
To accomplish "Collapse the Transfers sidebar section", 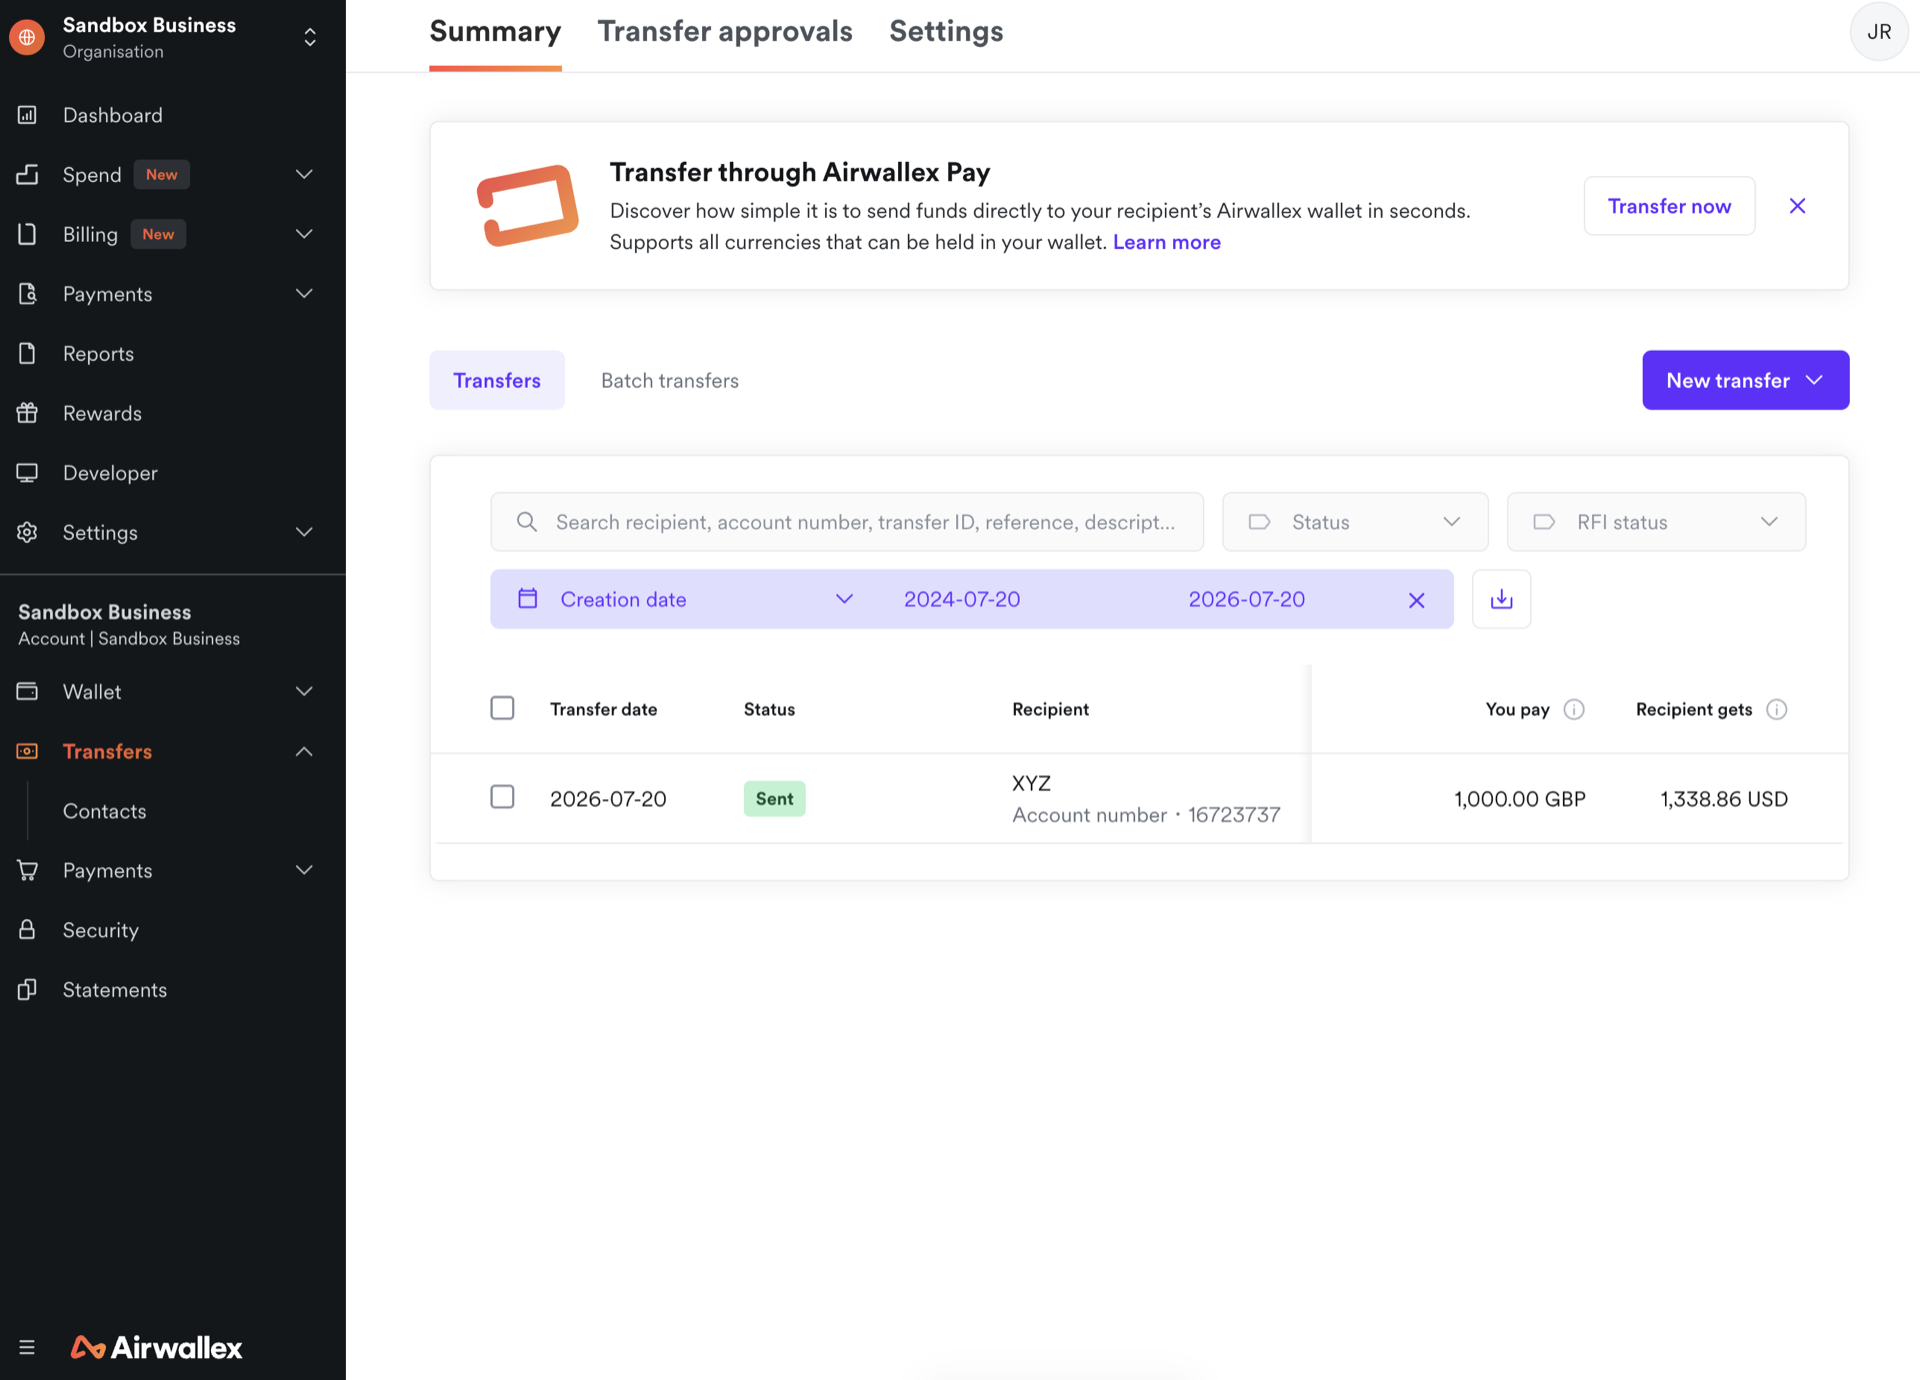I will [304, 751].
